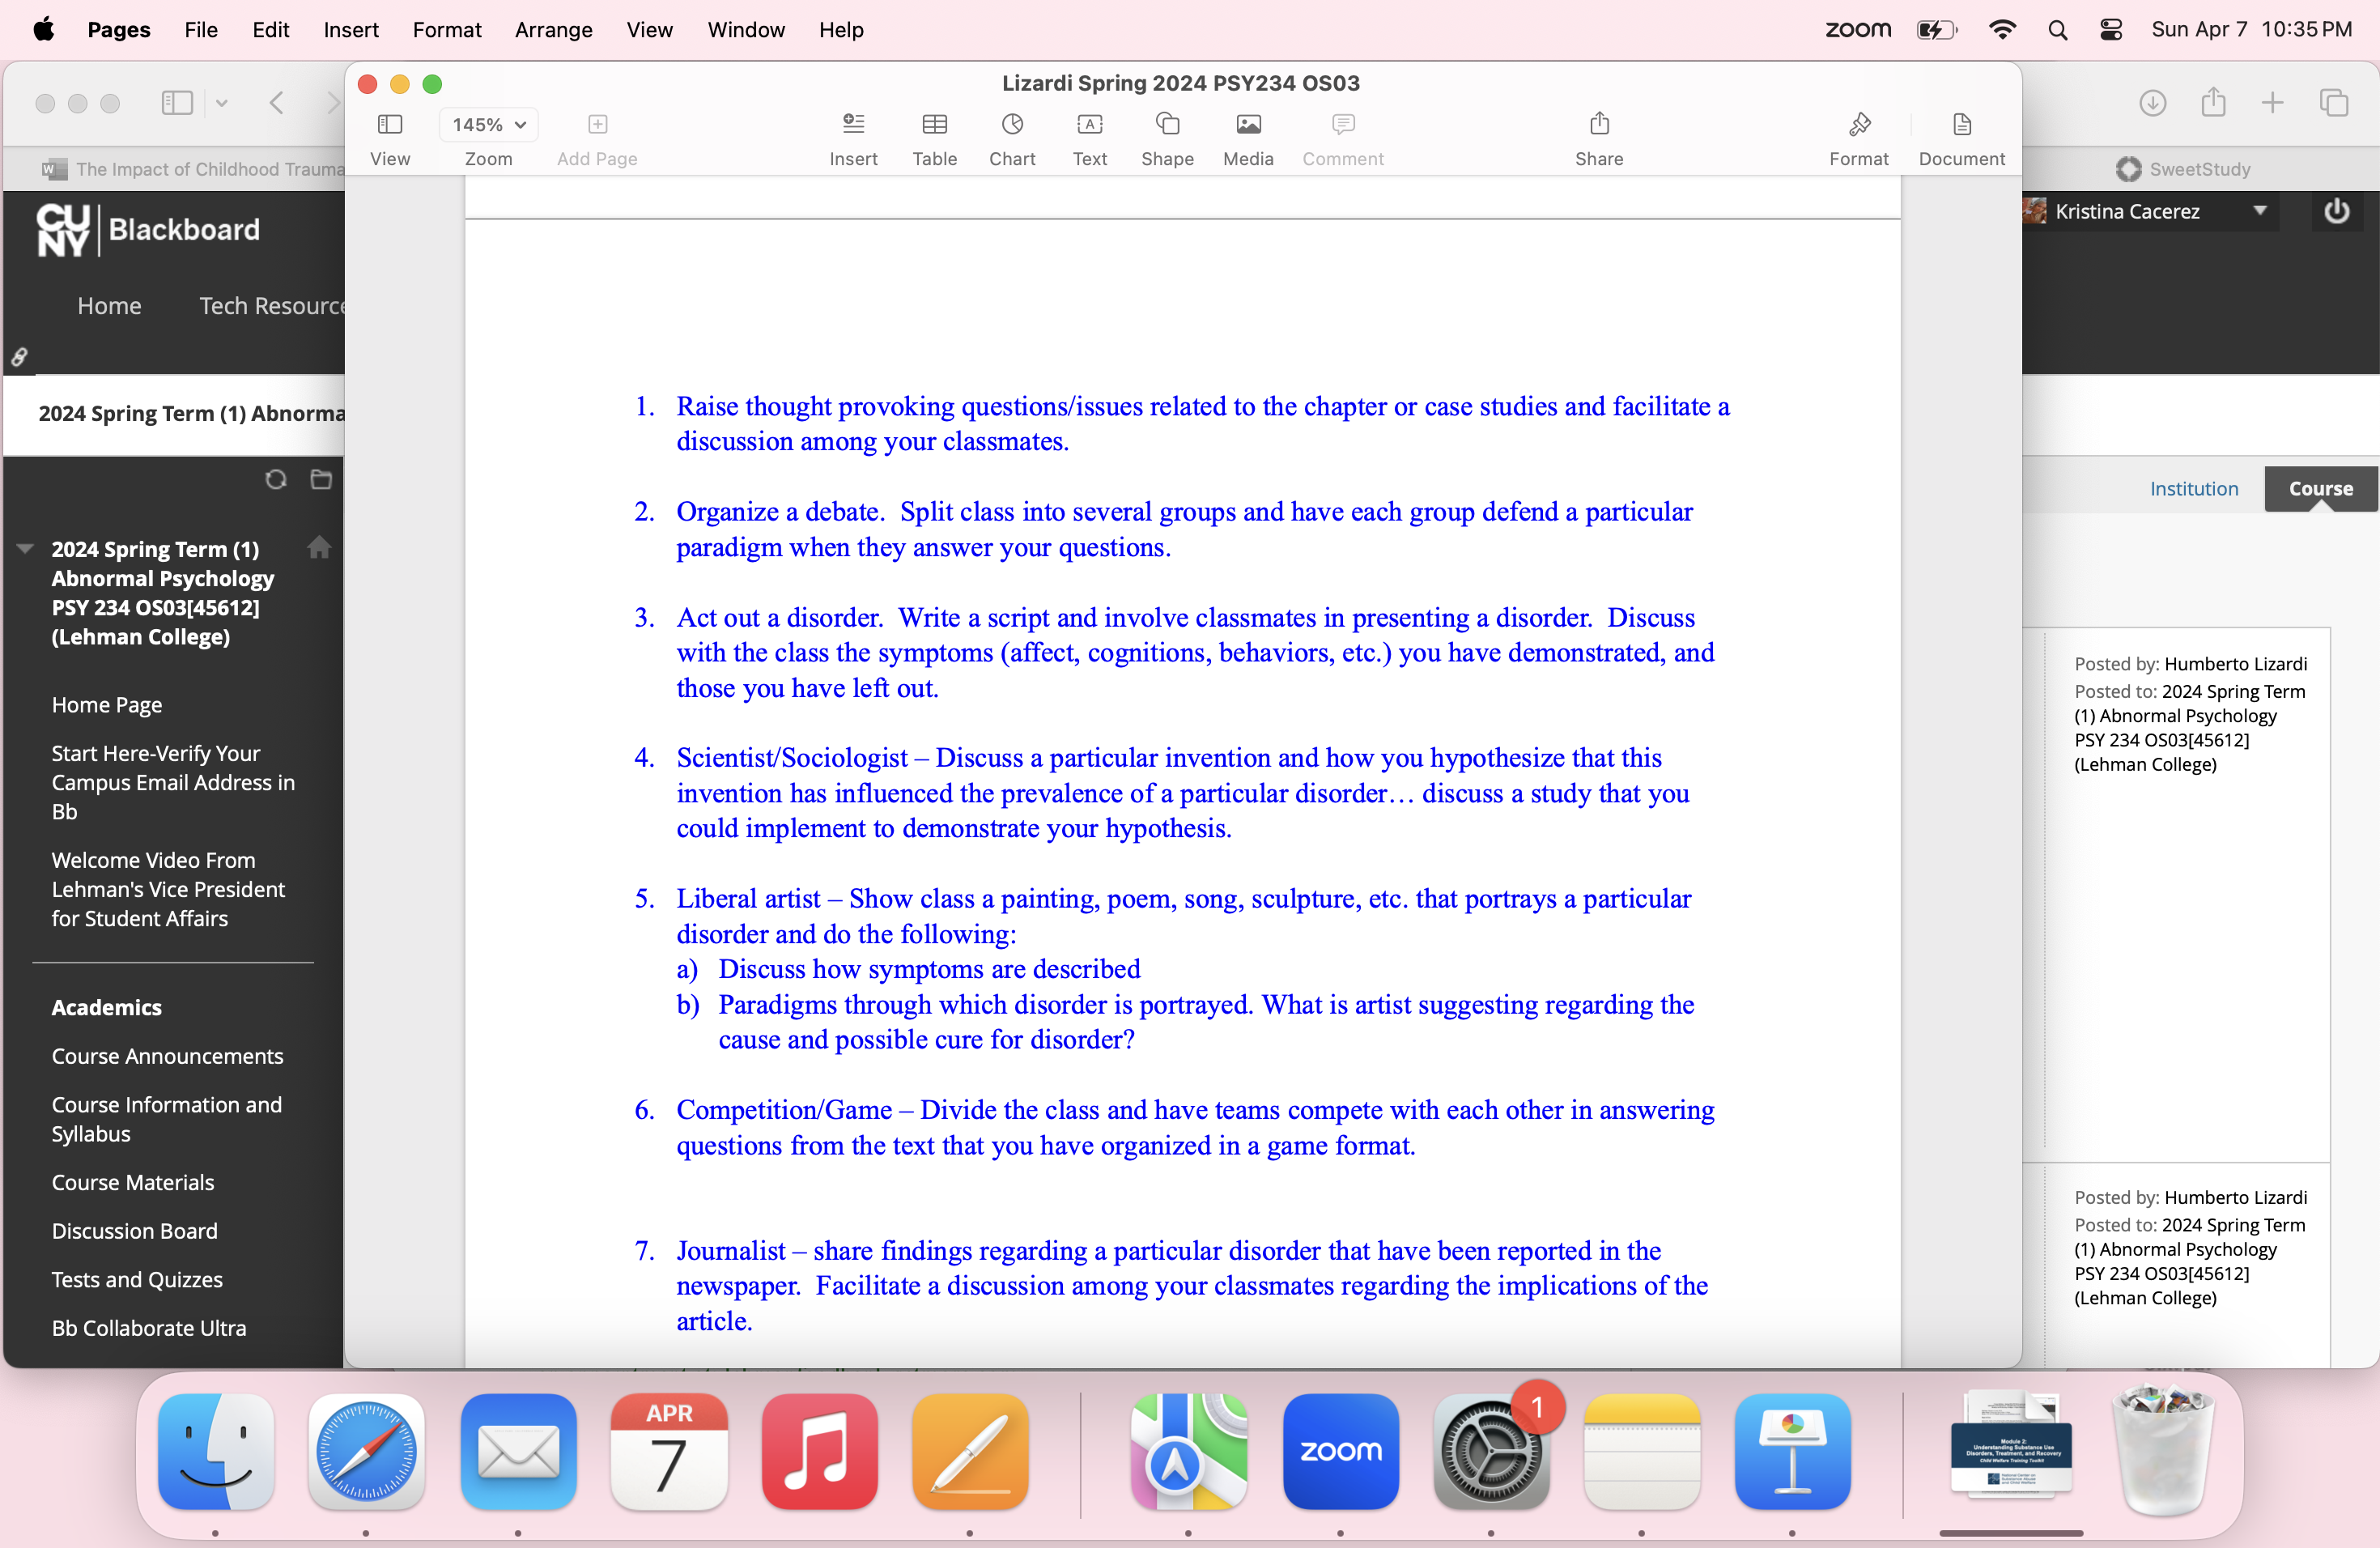Insert a Table from the toolbar
2380x1548 pixels.
coord(934,138)
